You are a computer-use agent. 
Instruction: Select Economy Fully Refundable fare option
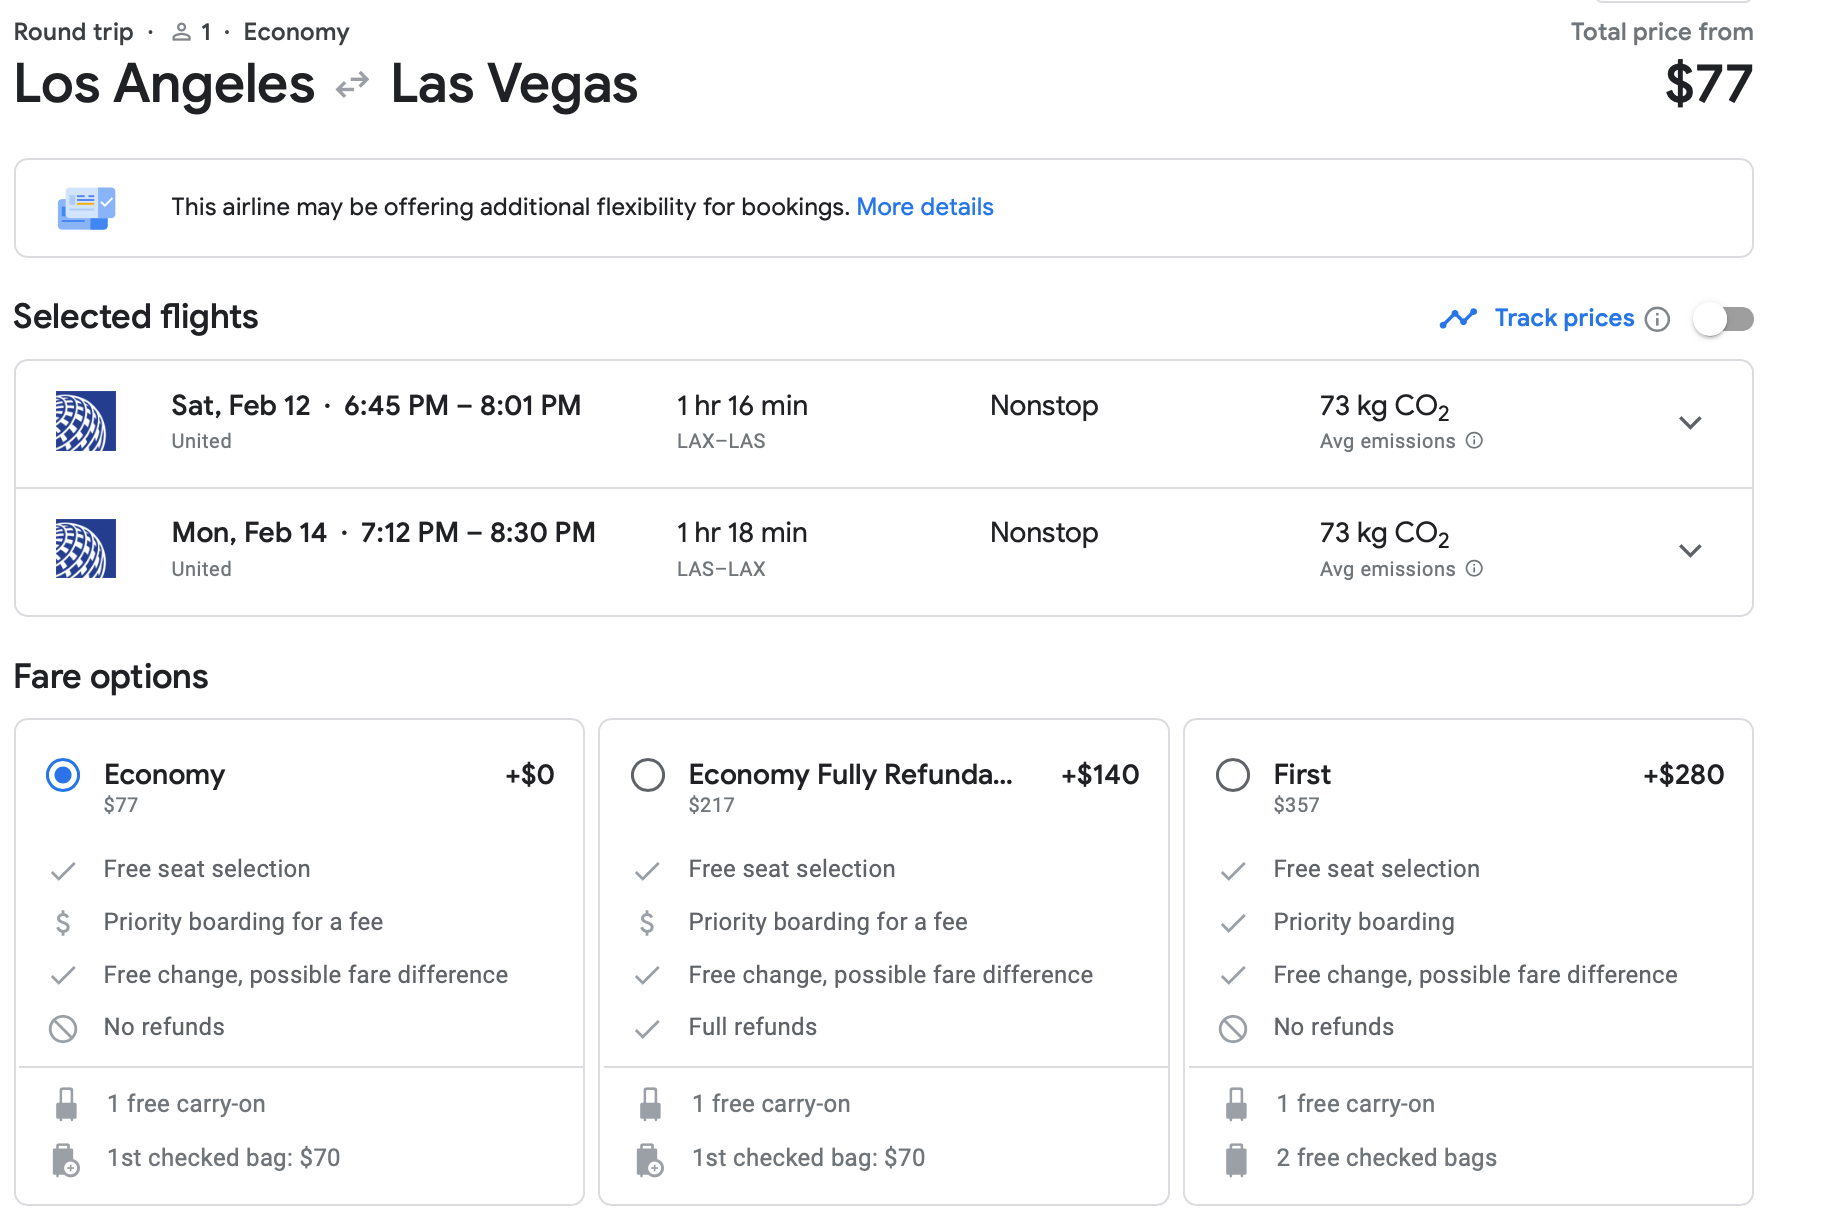[648, 775]
